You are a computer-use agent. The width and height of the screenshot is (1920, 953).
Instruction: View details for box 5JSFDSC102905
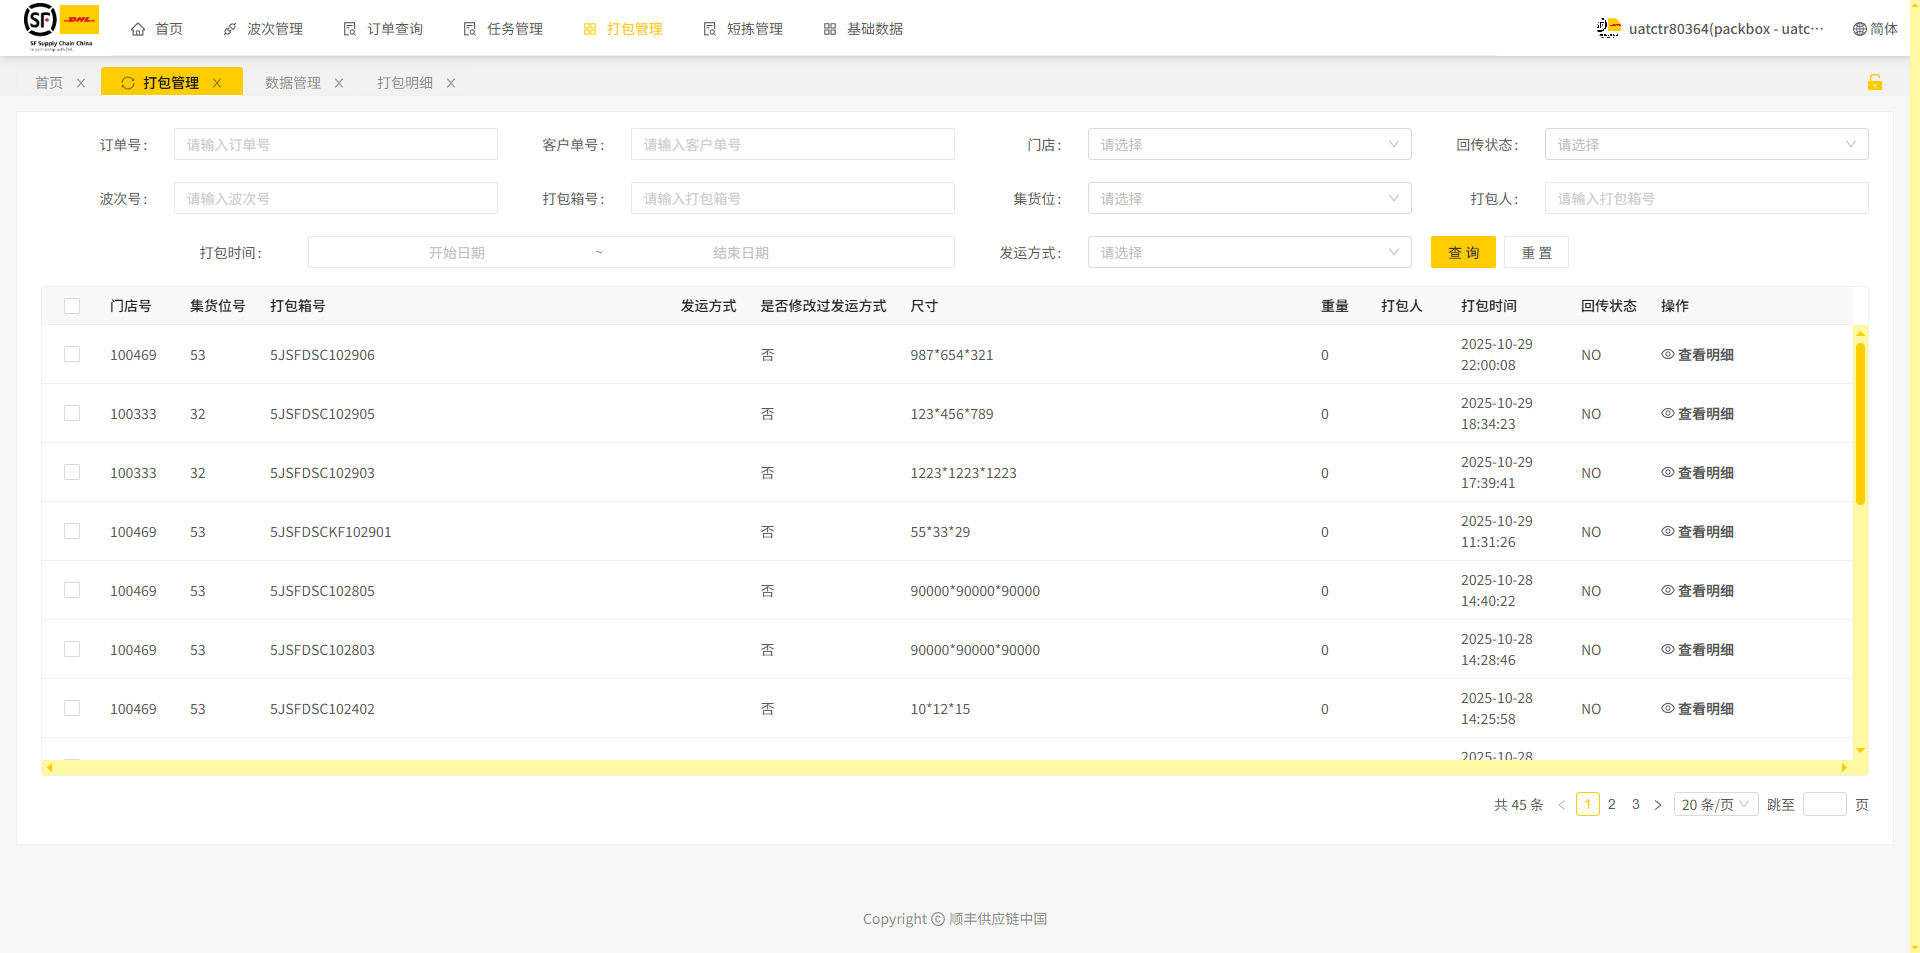coord(1697,414)
